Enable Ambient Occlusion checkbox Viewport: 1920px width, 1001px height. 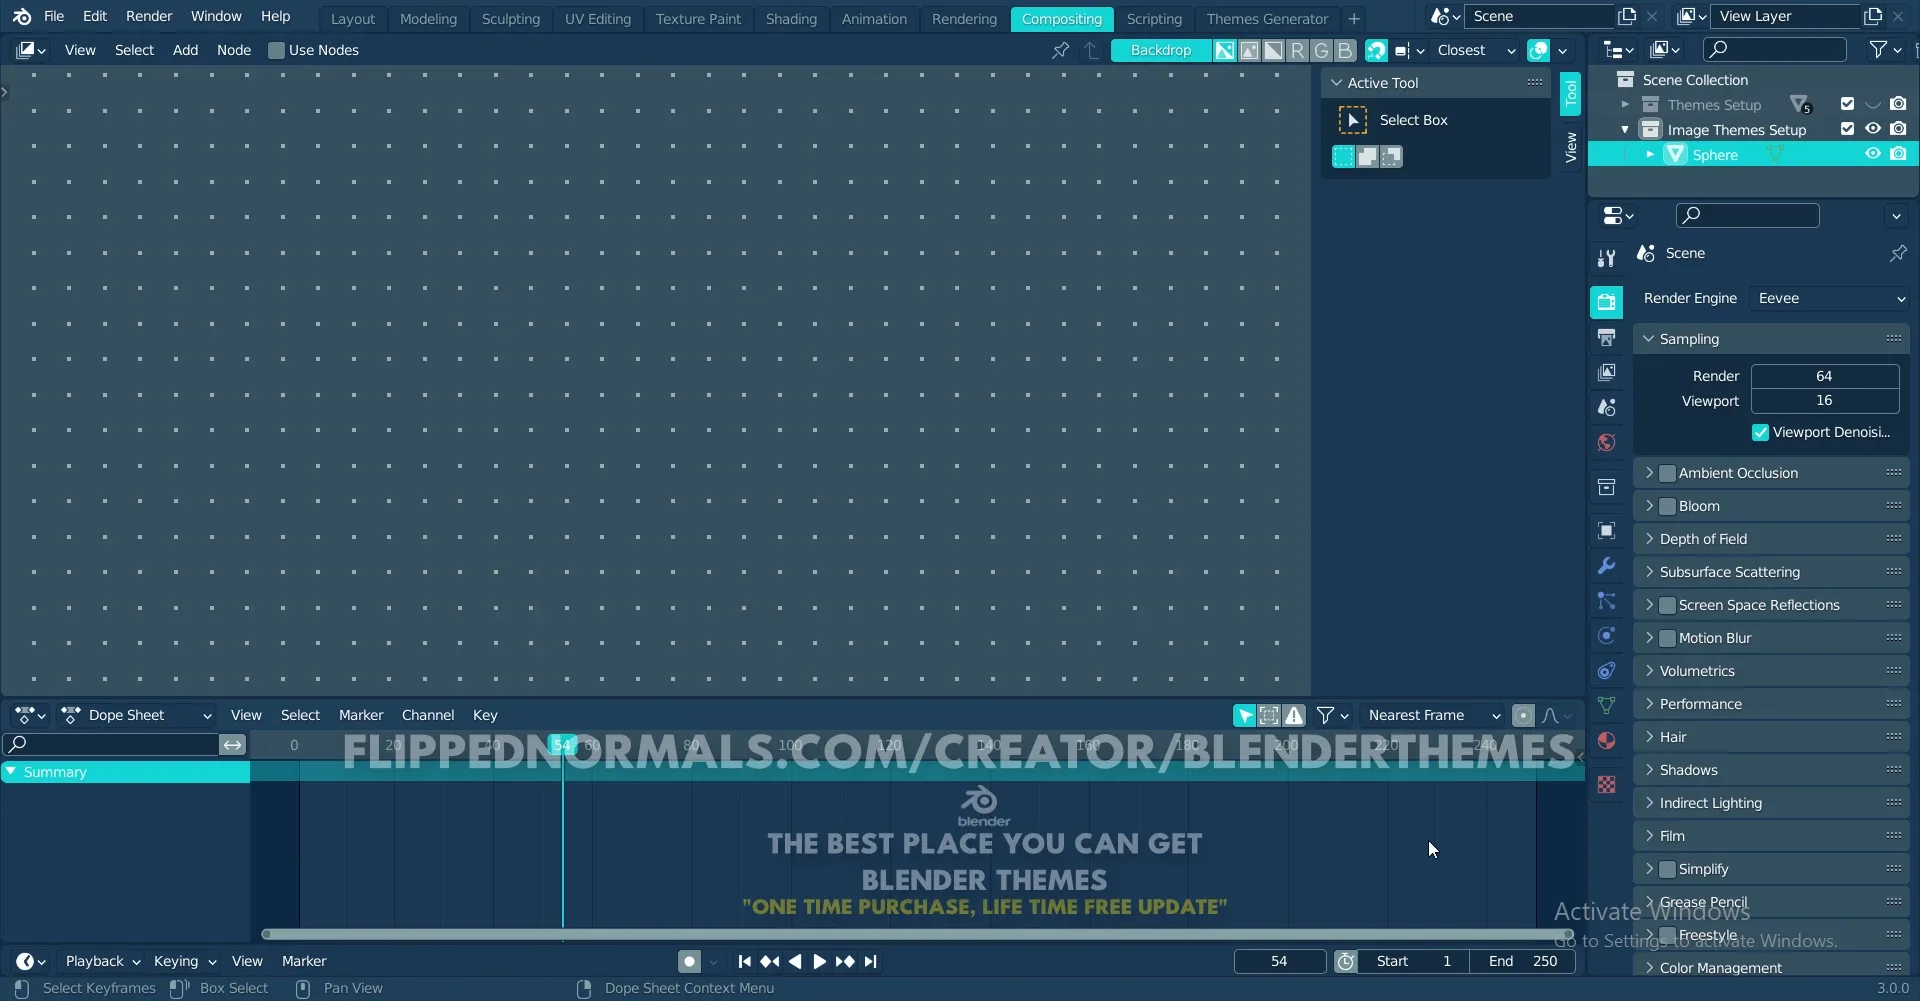point(1667,473)
